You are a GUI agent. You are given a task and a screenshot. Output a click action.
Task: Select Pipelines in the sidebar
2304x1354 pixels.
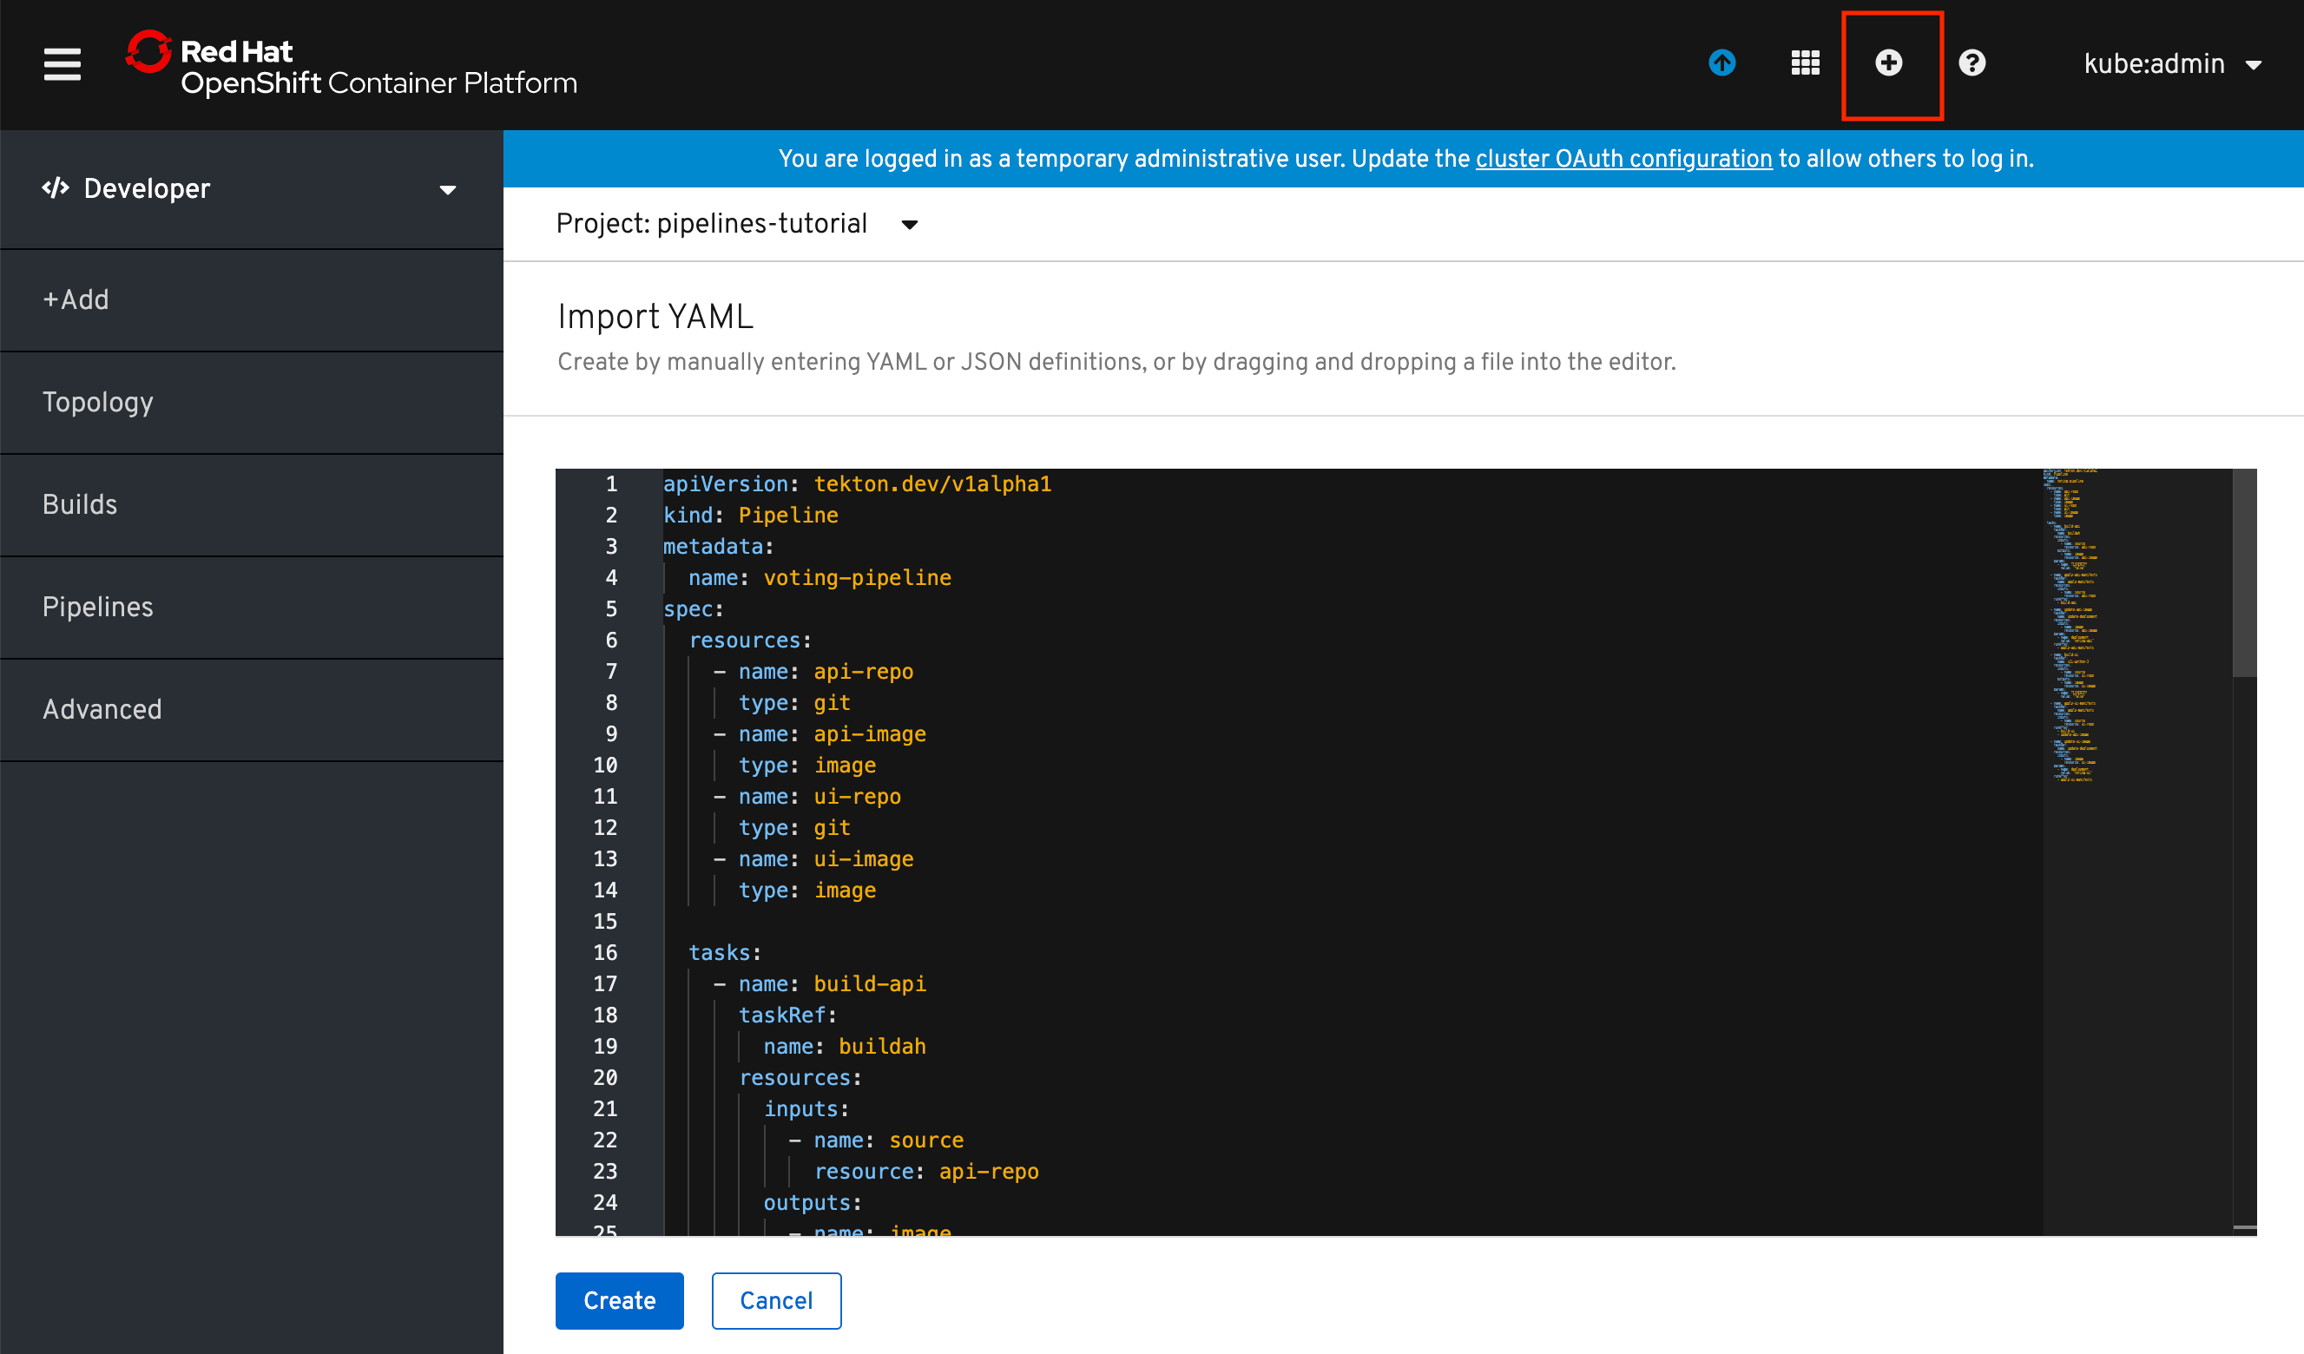point(98,607)
